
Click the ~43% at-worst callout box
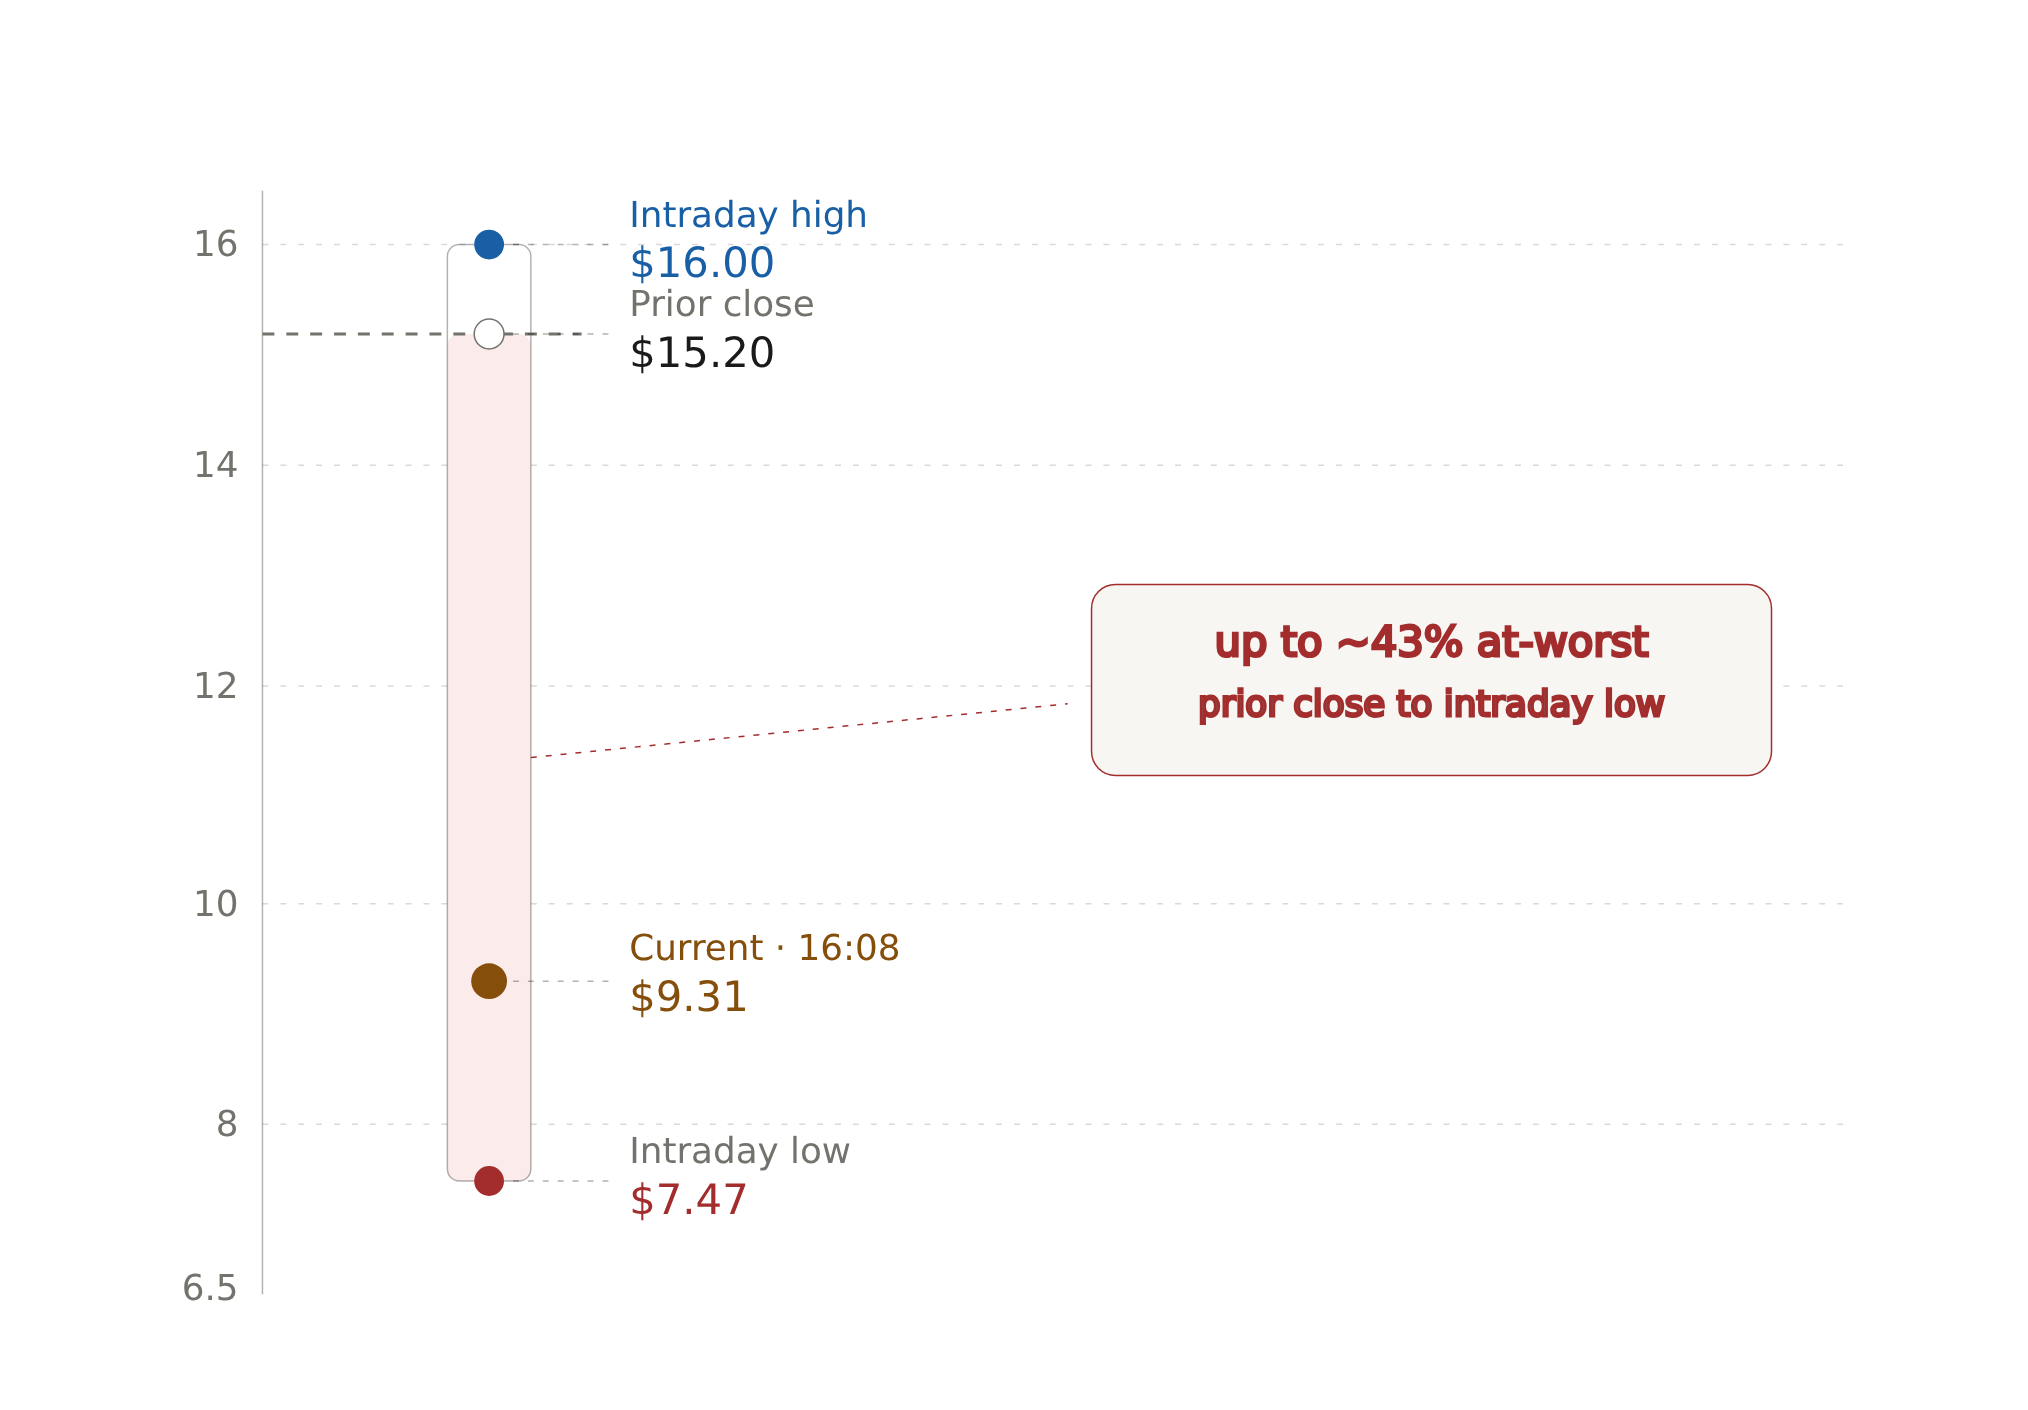pyautogui.click(x=1431, y=680)
